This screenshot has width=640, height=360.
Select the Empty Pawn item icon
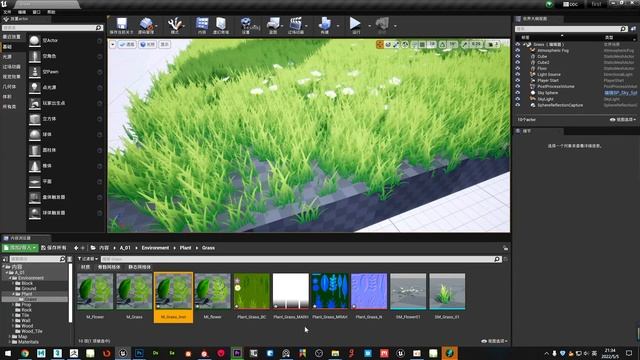pyautogui.click(x=35, y=72)
